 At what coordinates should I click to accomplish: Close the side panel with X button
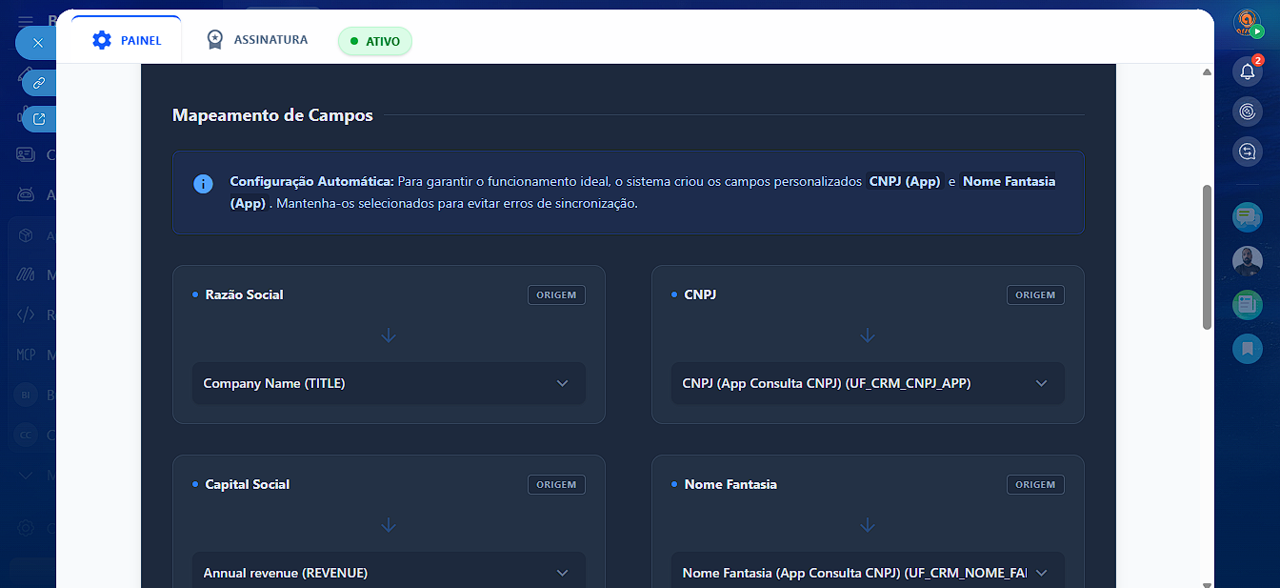pyautogui.click(x=37, y=43)
